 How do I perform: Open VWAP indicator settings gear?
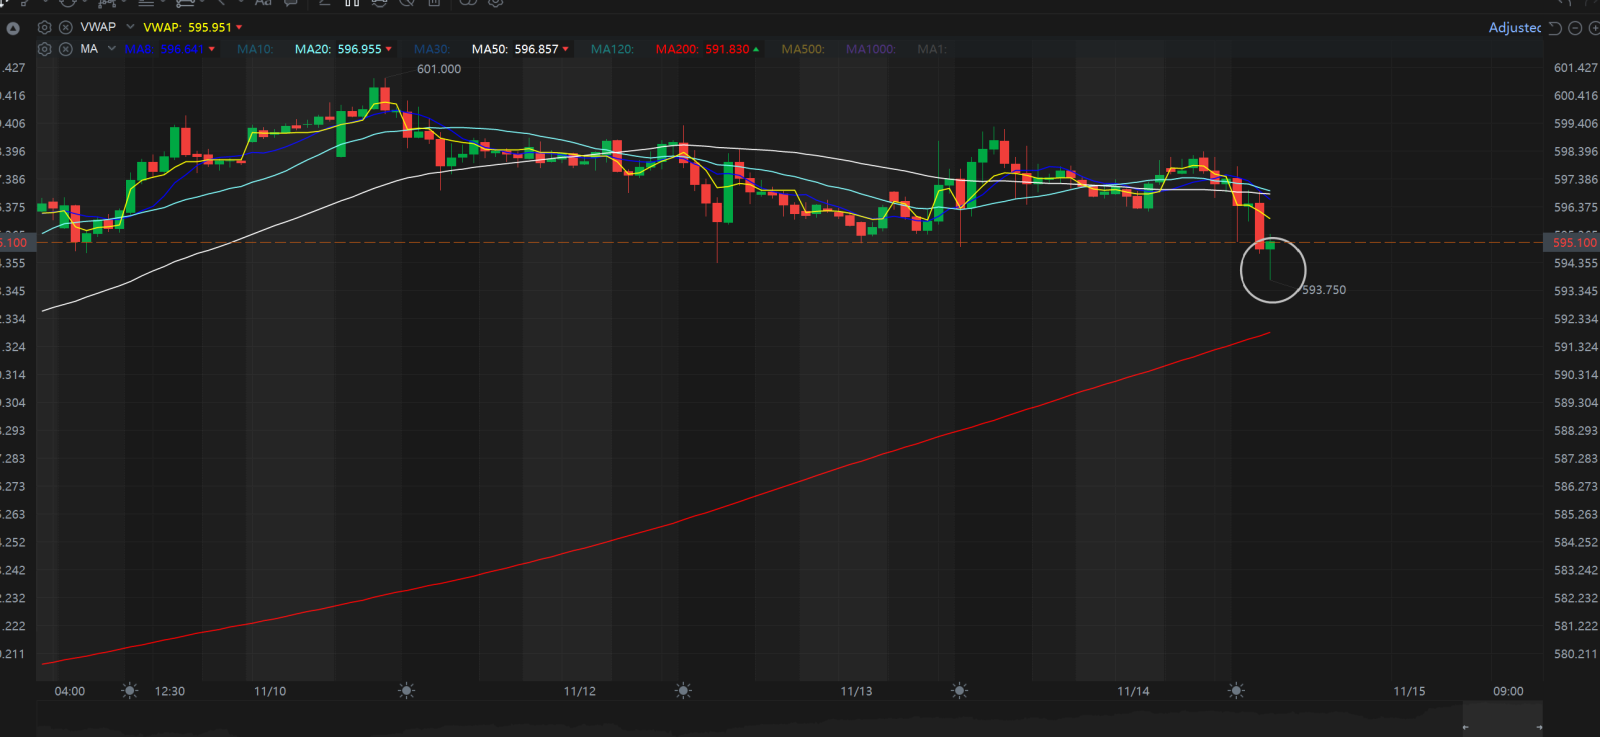44,27
